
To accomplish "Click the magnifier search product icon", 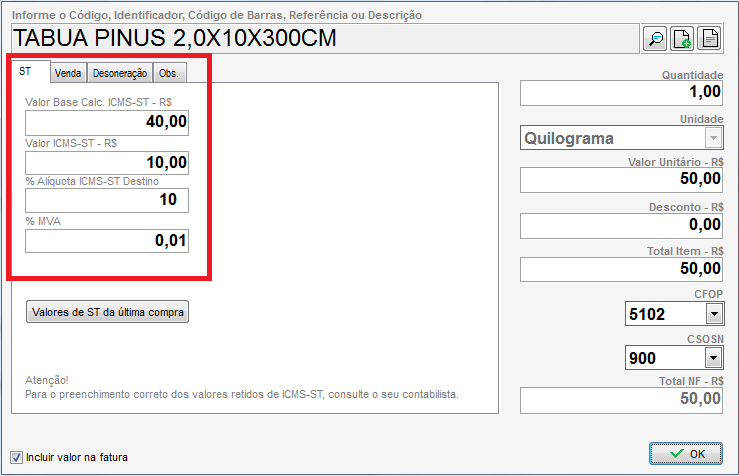I will click(656, 39).
